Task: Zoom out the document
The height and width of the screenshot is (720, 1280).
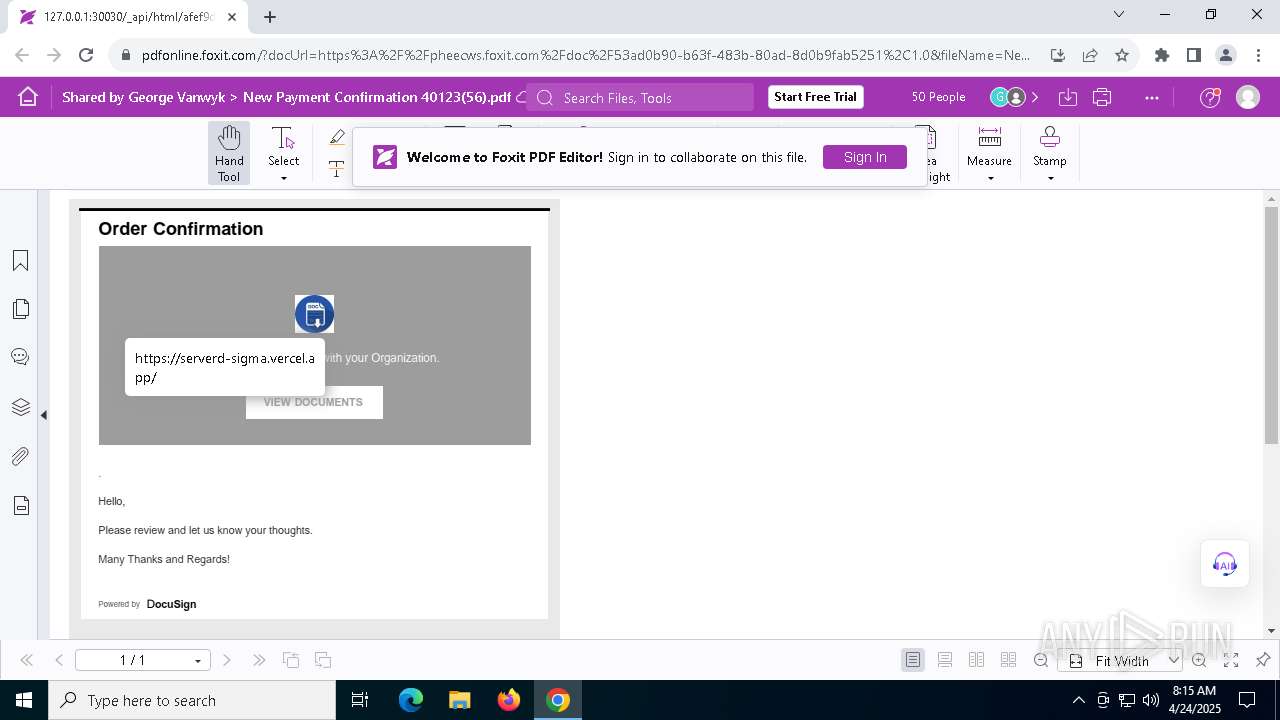Action: [x=1041, y=660]
